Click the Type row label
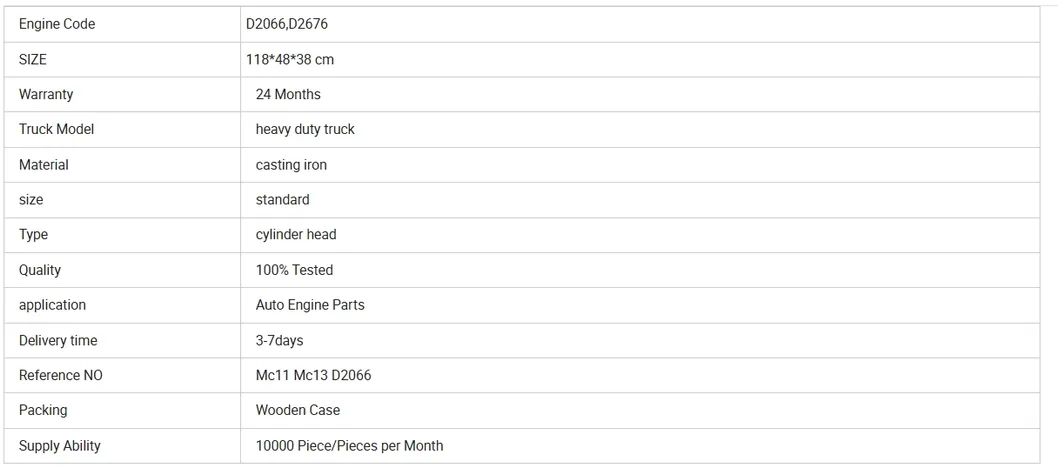 (x=33, y=235)
